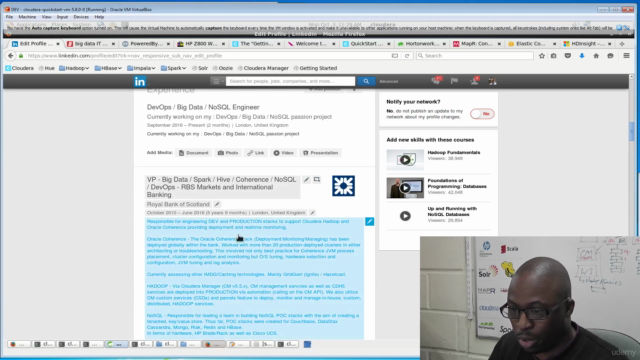Add Presentation media to position
The height and width of the screenshot is (360, 640).
coord(321,153)
